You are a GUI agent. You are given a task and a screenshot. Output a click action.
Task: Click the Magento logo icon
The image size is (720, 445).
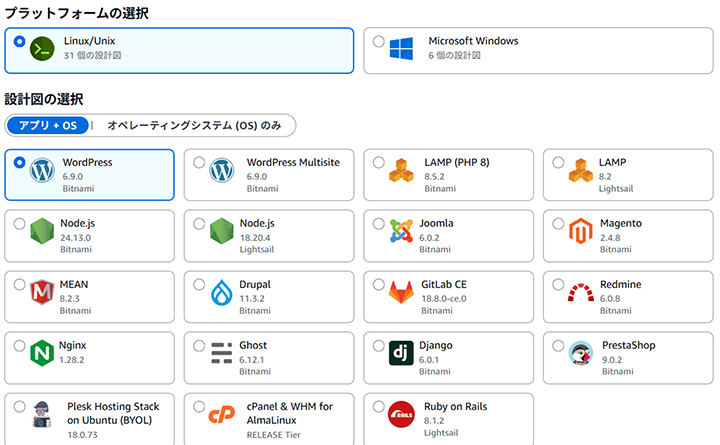[581, 232]
